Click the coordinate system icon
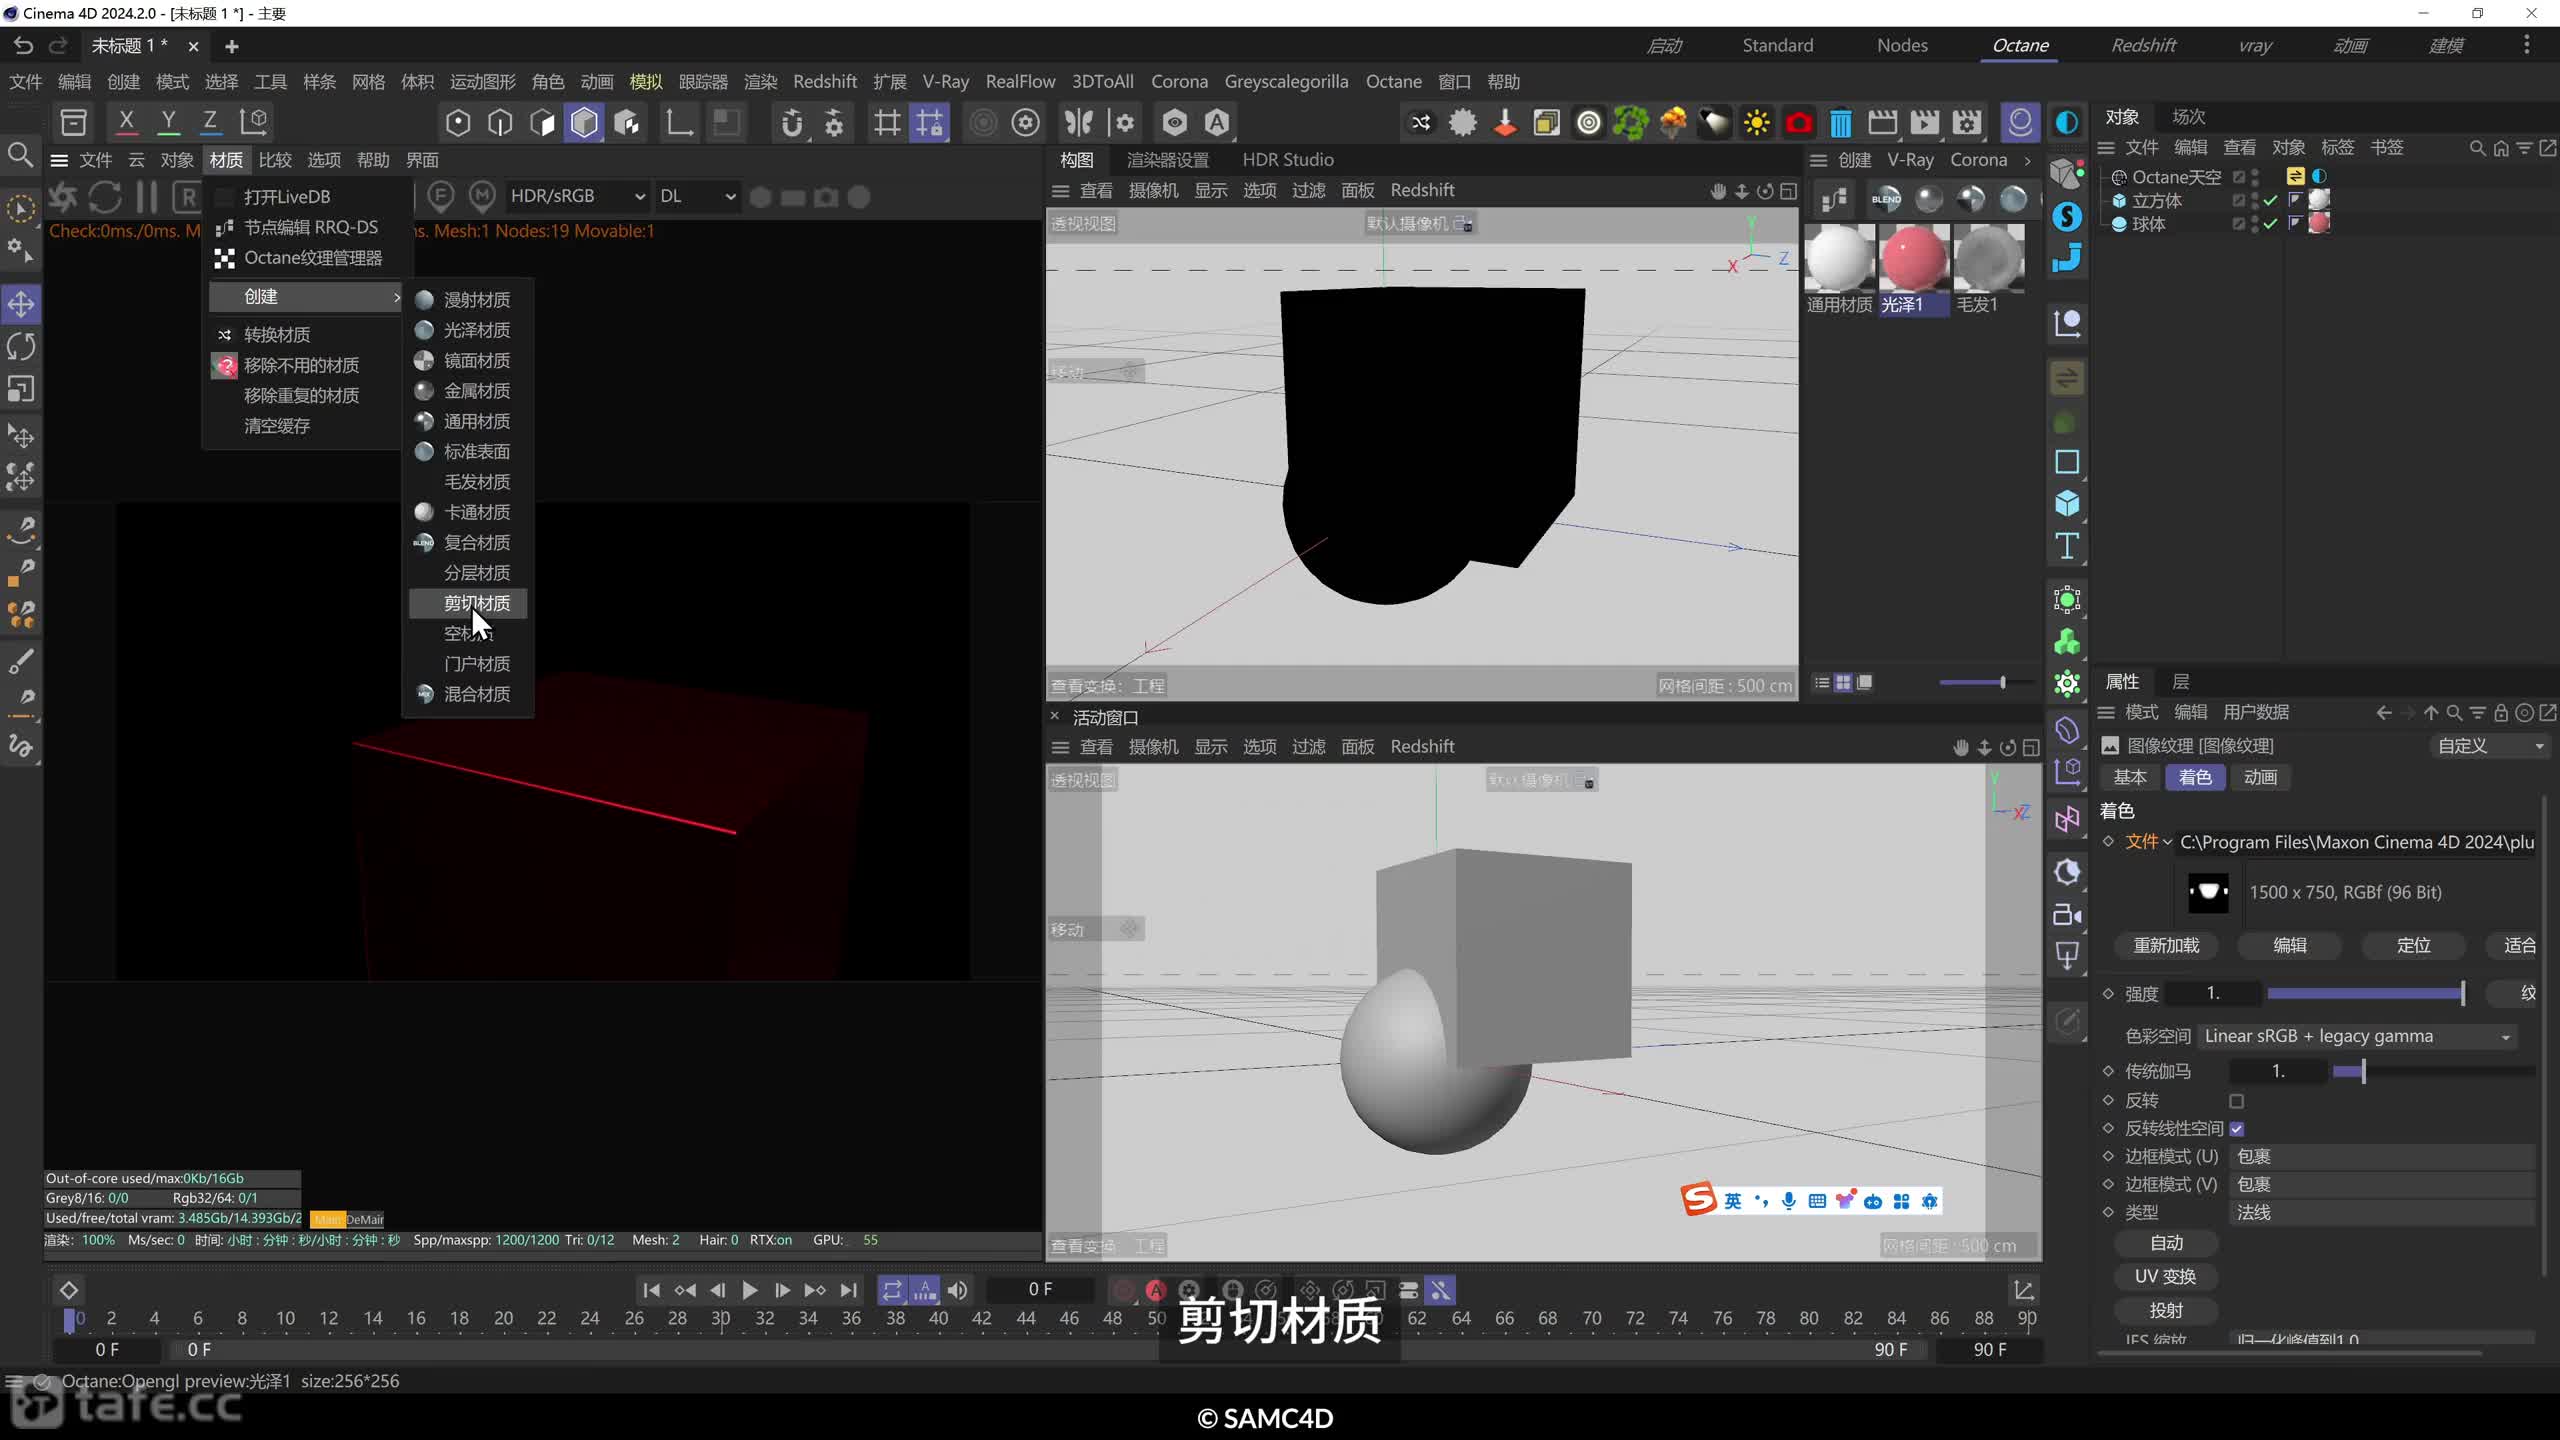The image size is (2560, 1440). pos(254,122)
